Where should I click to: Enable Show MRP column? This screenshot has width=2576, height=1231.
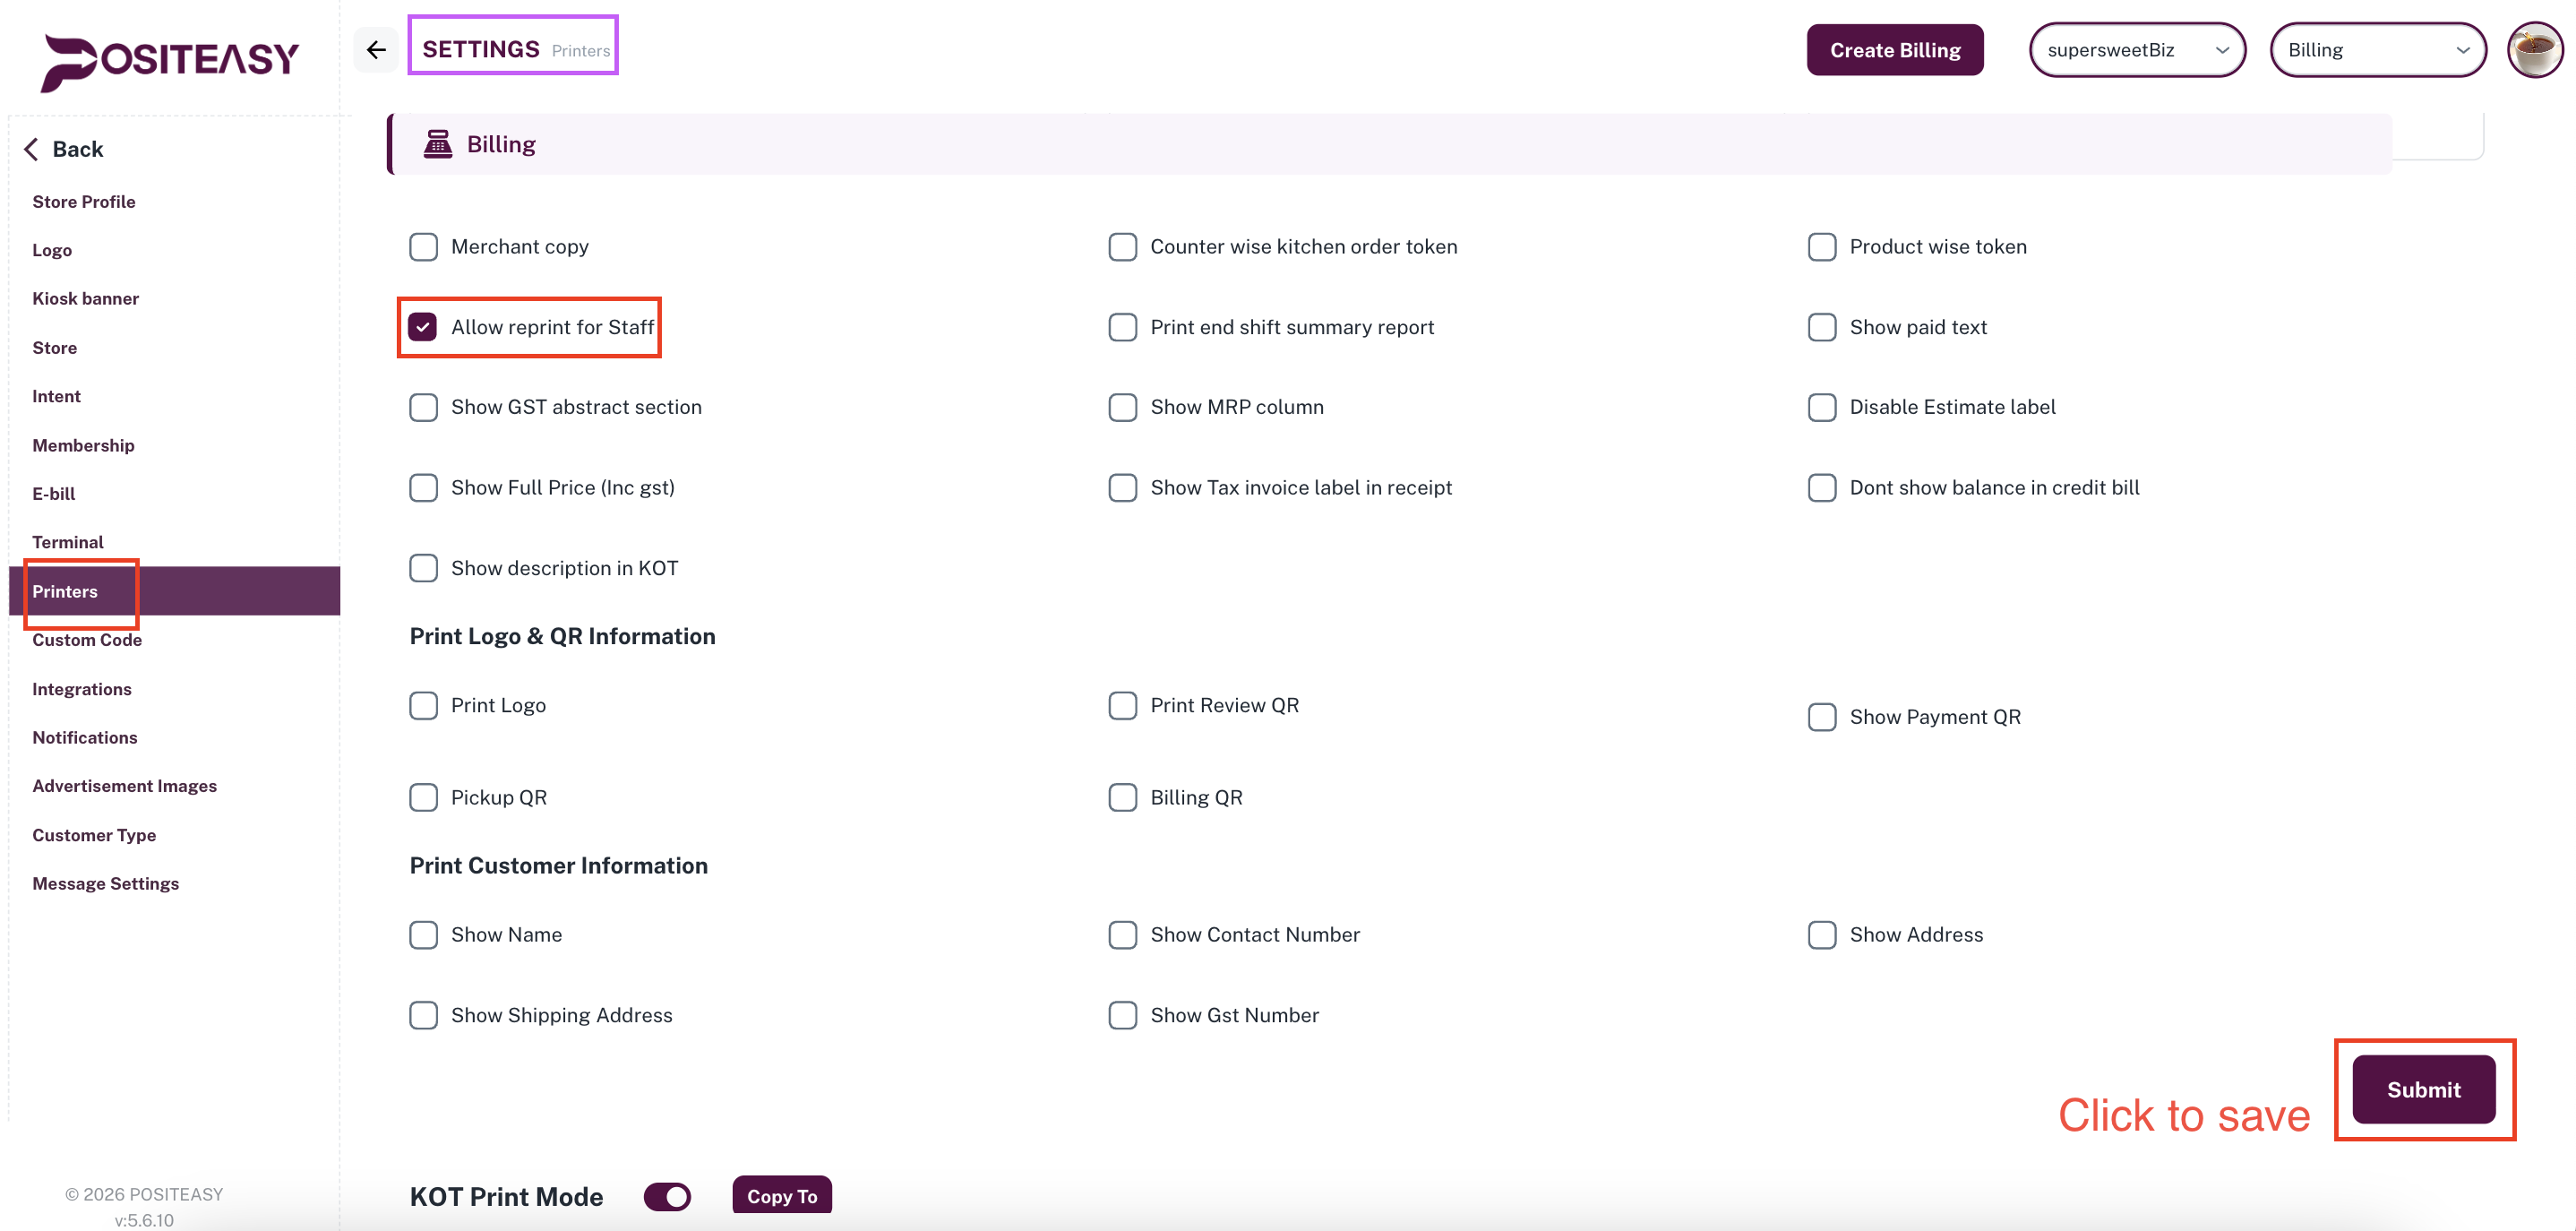[x=1122, y=406]
